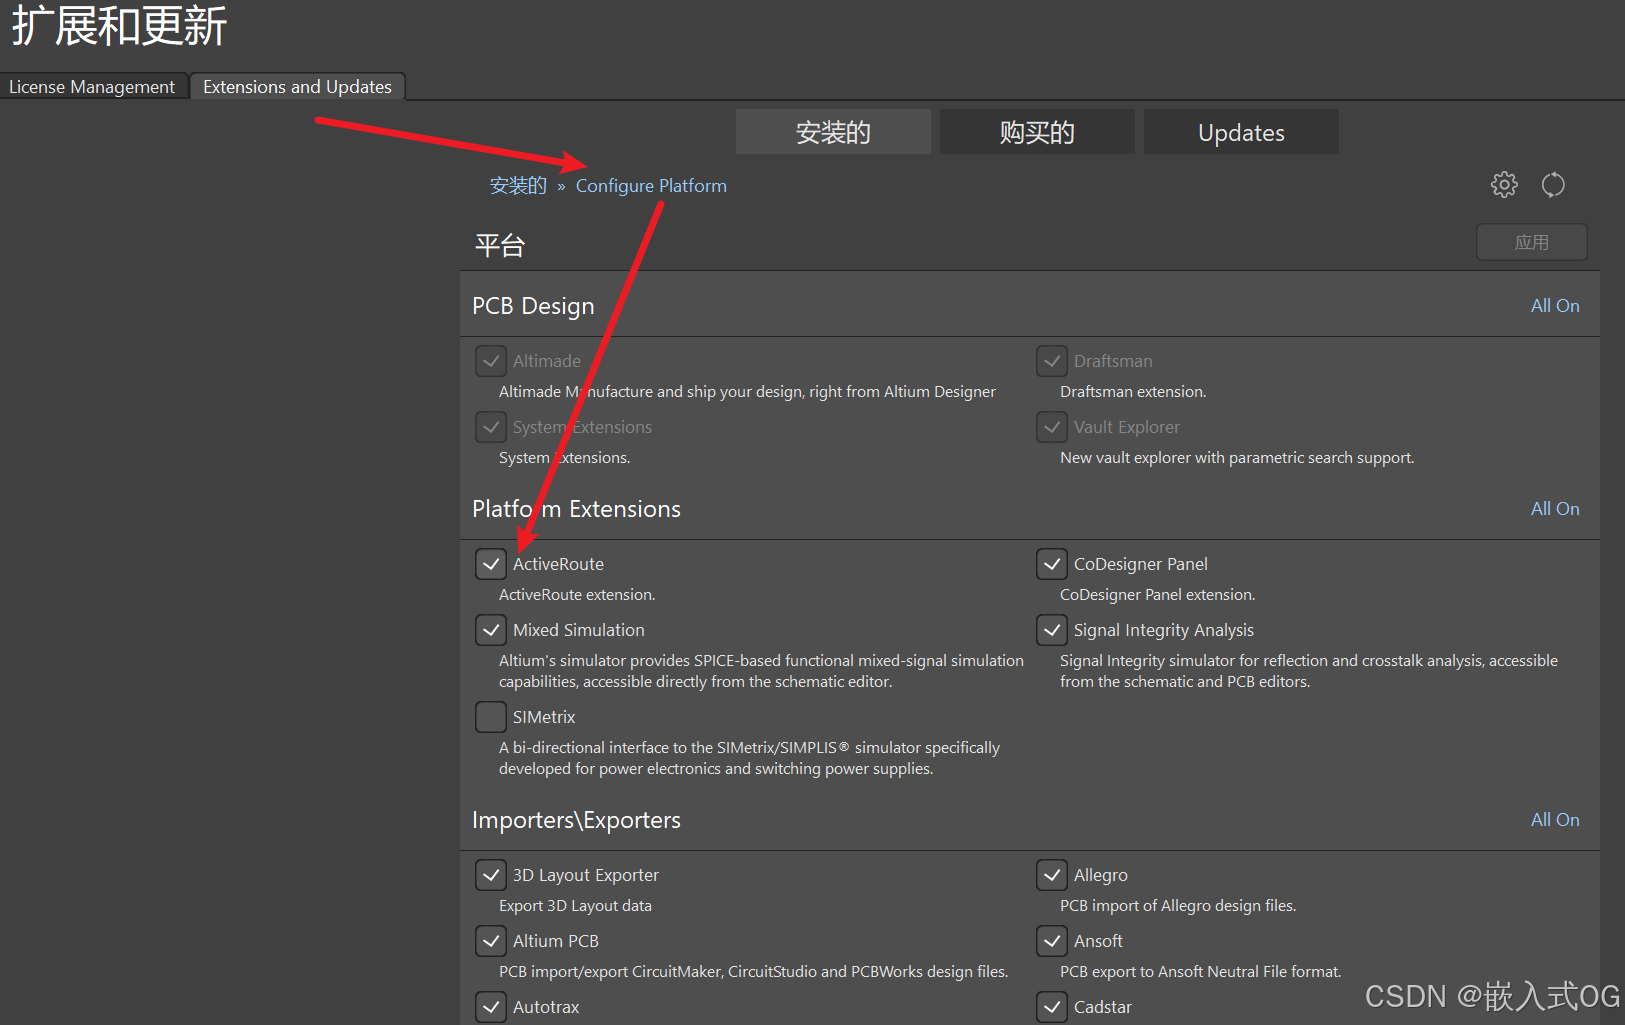The height and width of the screenshot is (1025, 1625).
Task: Click the Draftsman label
Action: click(x=1113, y=361)
